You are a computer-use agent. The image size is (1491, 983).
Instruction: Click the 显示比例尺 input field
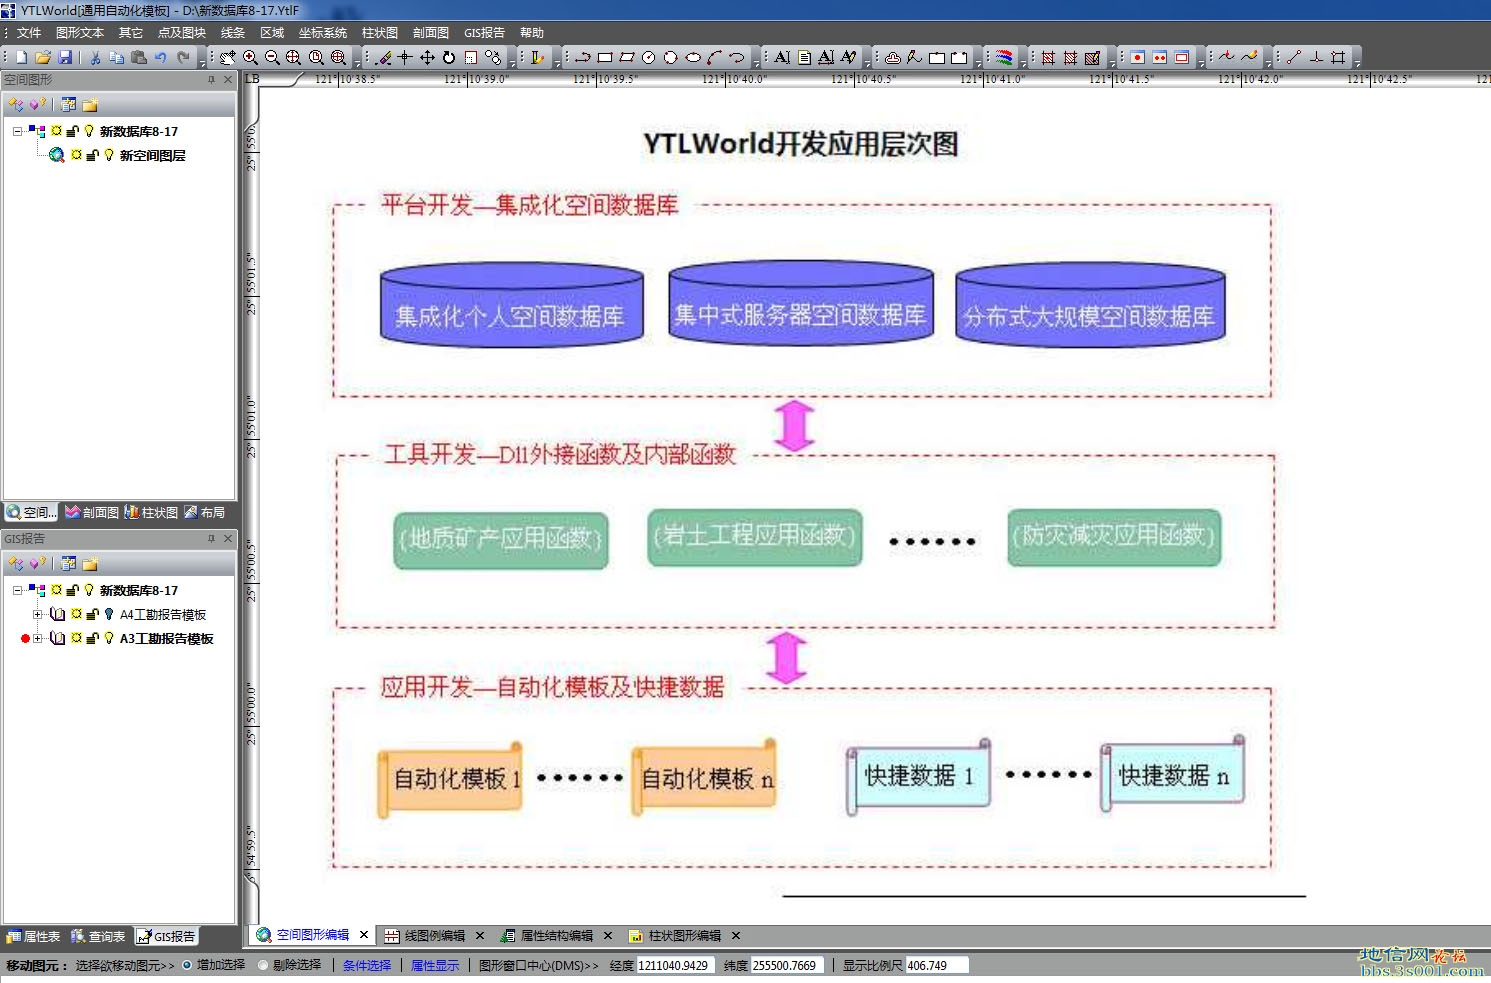[x=937, y=965]
